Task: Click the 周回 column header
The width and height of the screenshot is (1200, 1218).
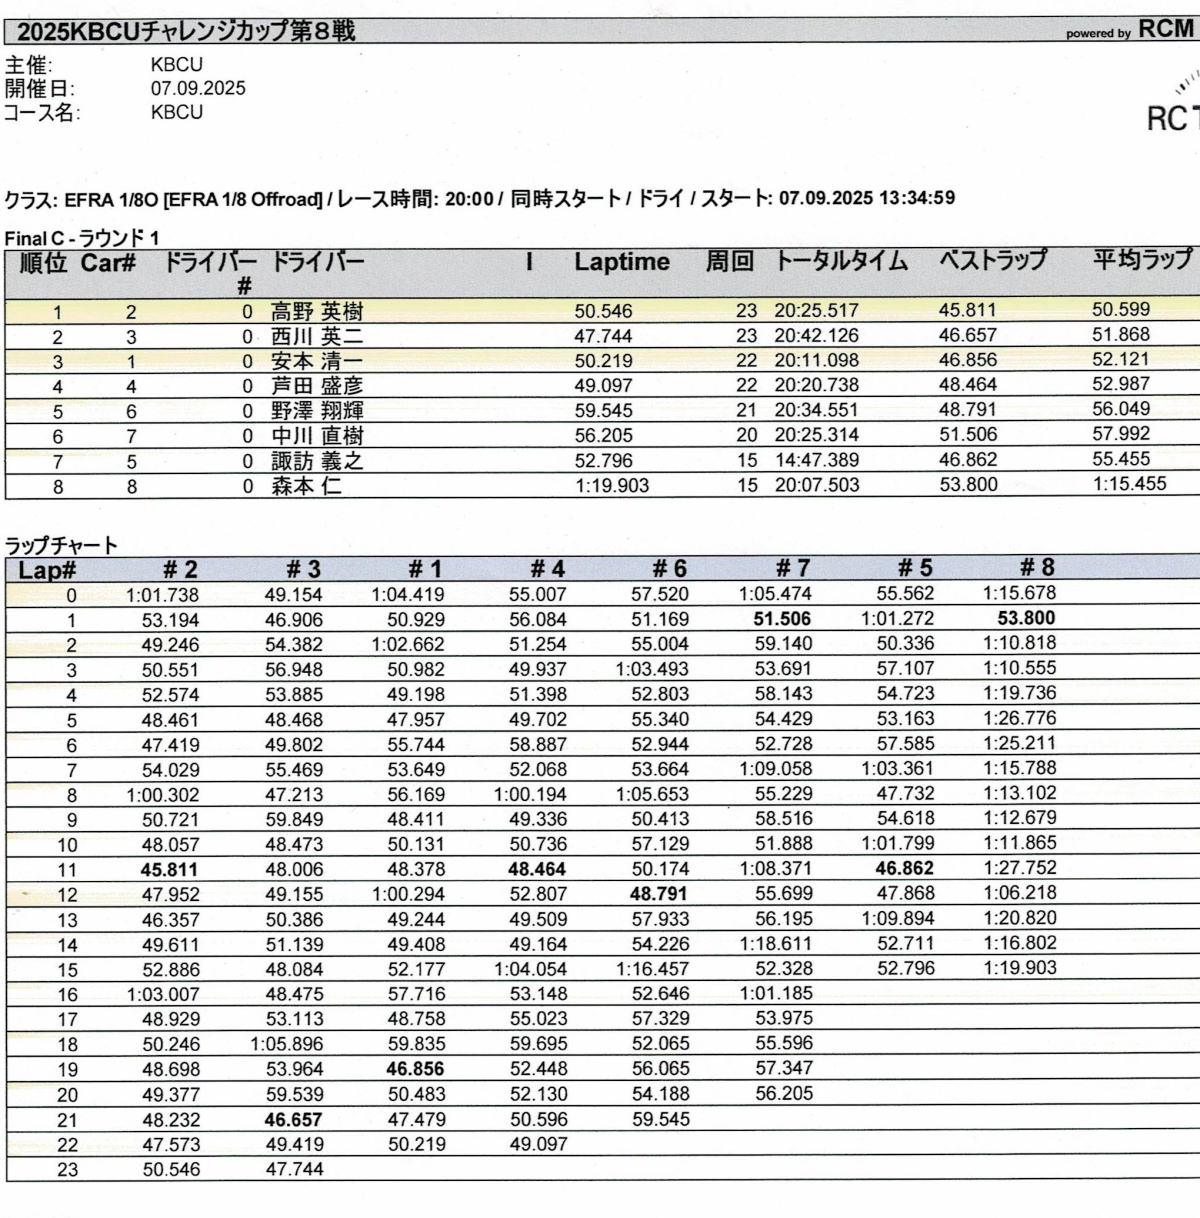Action: coord(730,262)
